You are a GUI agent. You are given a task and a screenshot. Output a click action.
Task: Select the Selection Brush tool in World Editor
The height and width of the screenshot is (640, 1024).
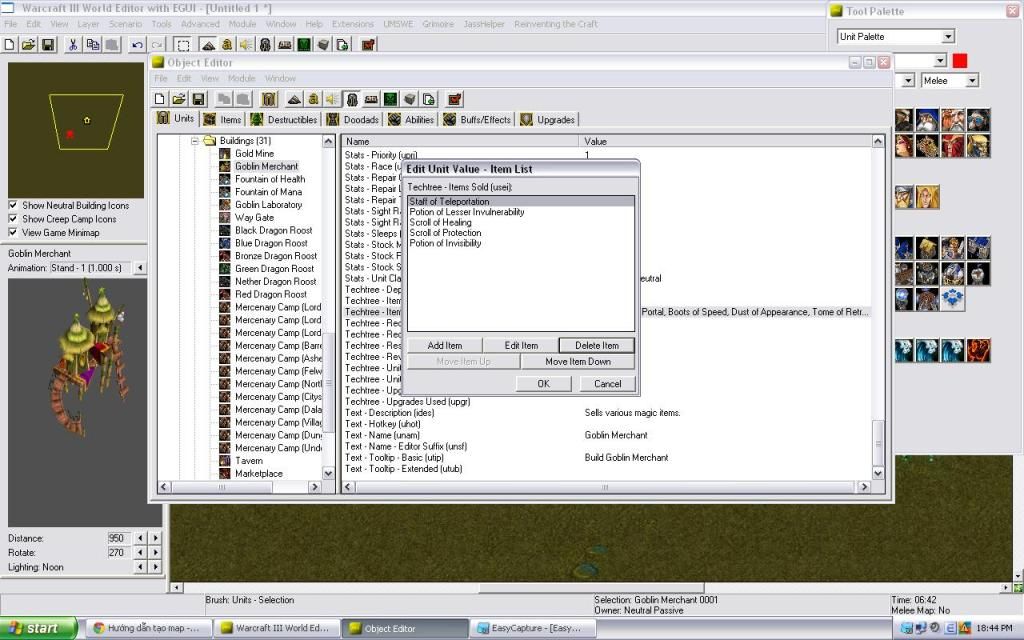pyautogui.click(x=183, y=44)
